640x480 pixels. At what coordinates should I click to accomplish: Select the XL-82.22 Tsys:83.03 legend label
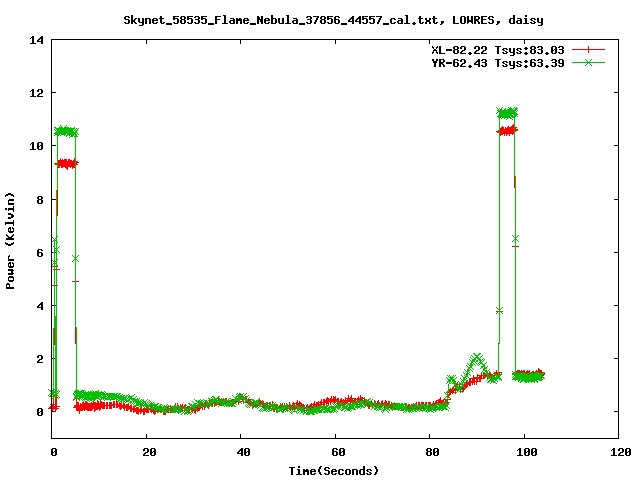(x=498, y=50)
